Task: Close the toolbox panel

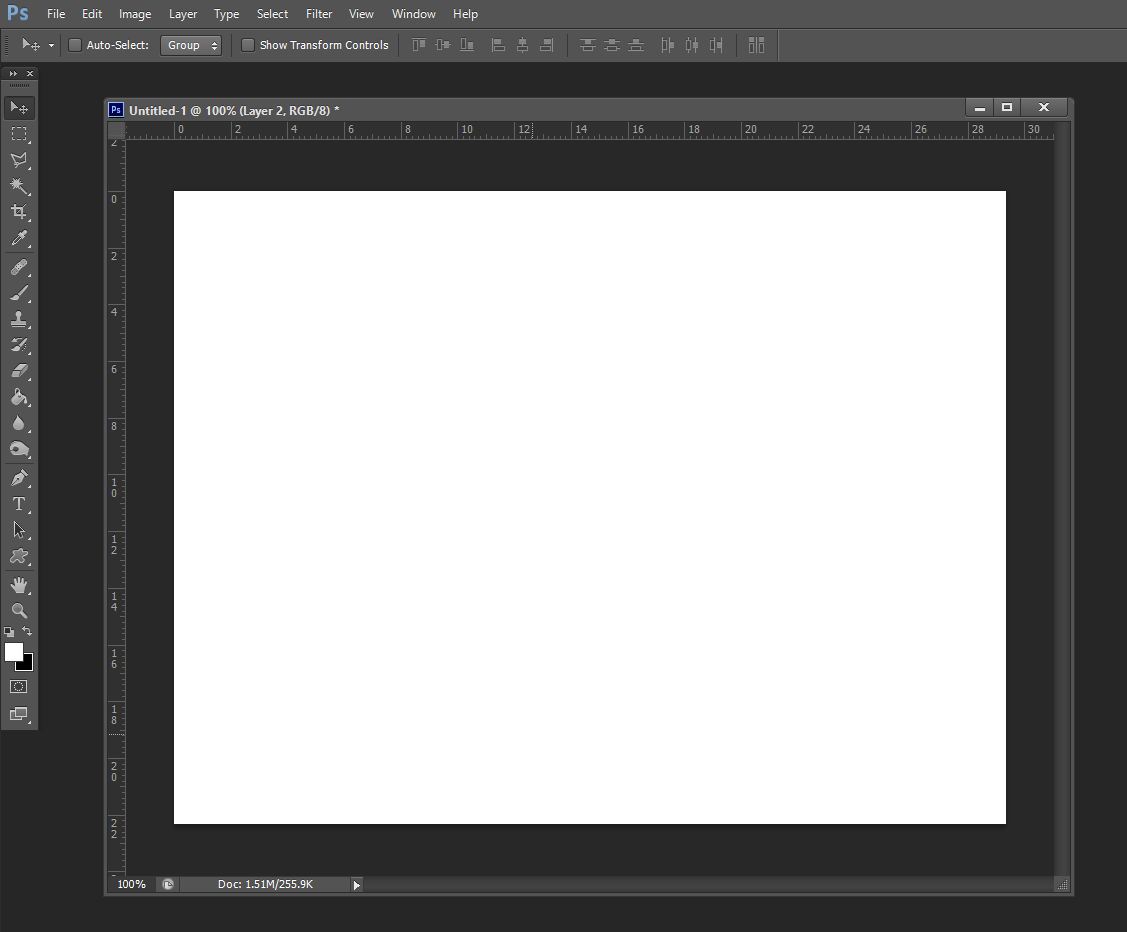Action: 29,73
